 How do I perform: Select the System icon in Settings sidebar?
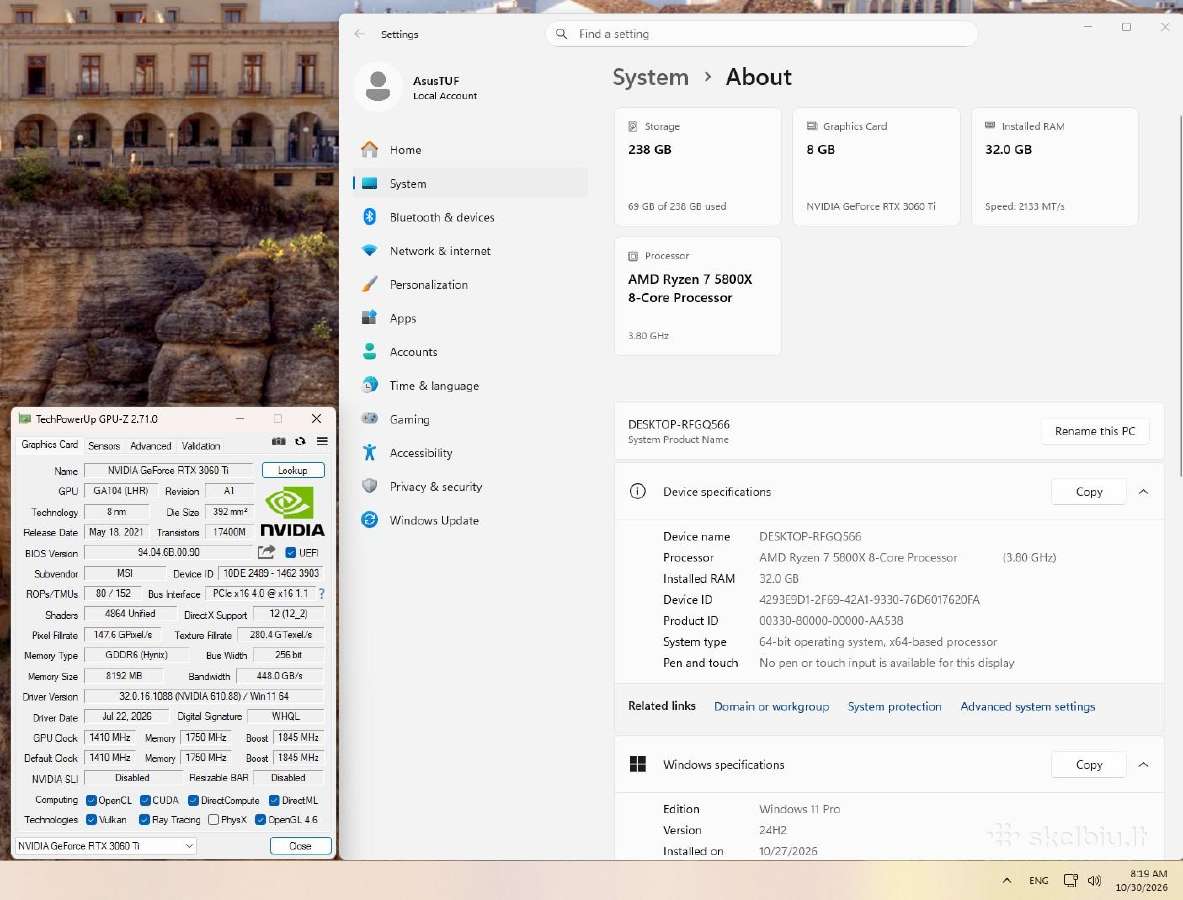369,183
